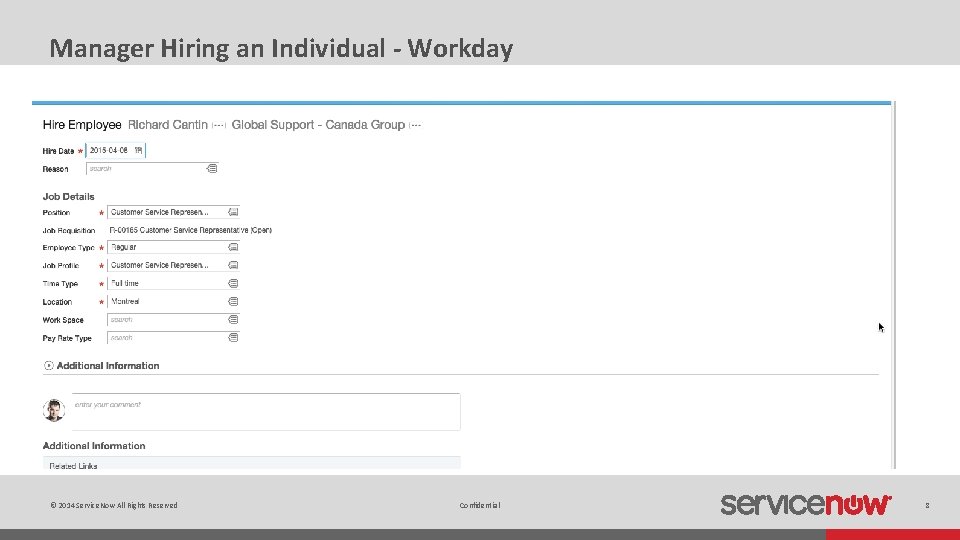Click the user avatar beside comment box
Image resolution: width=960 pixels, height=540 pixels.
point(54,410)
